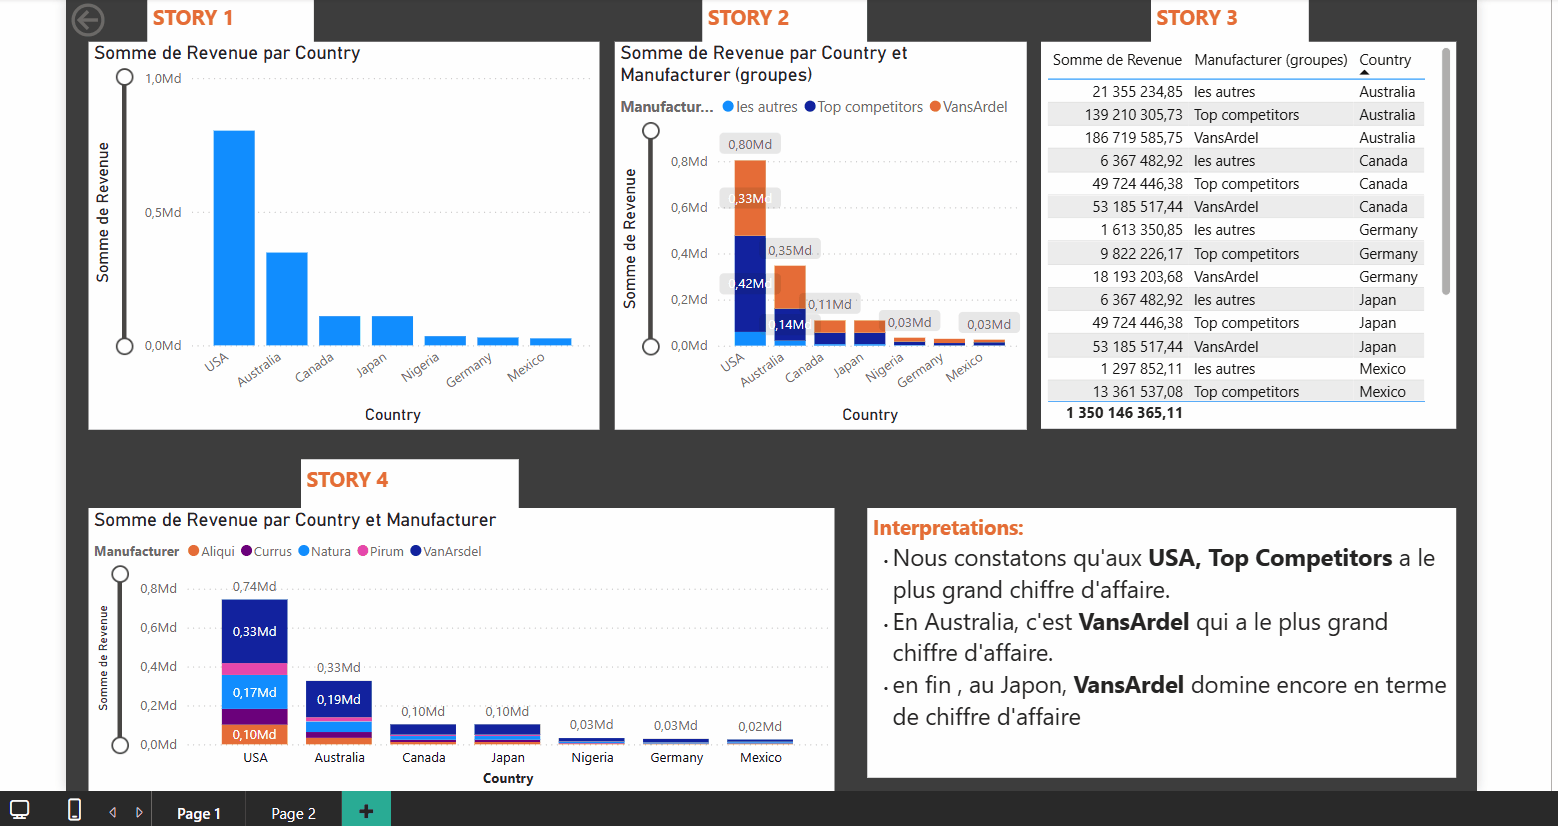Click the 'les autres' legend marker in Story 2
The image size is (1558, 826).
[x=728, y=107]
